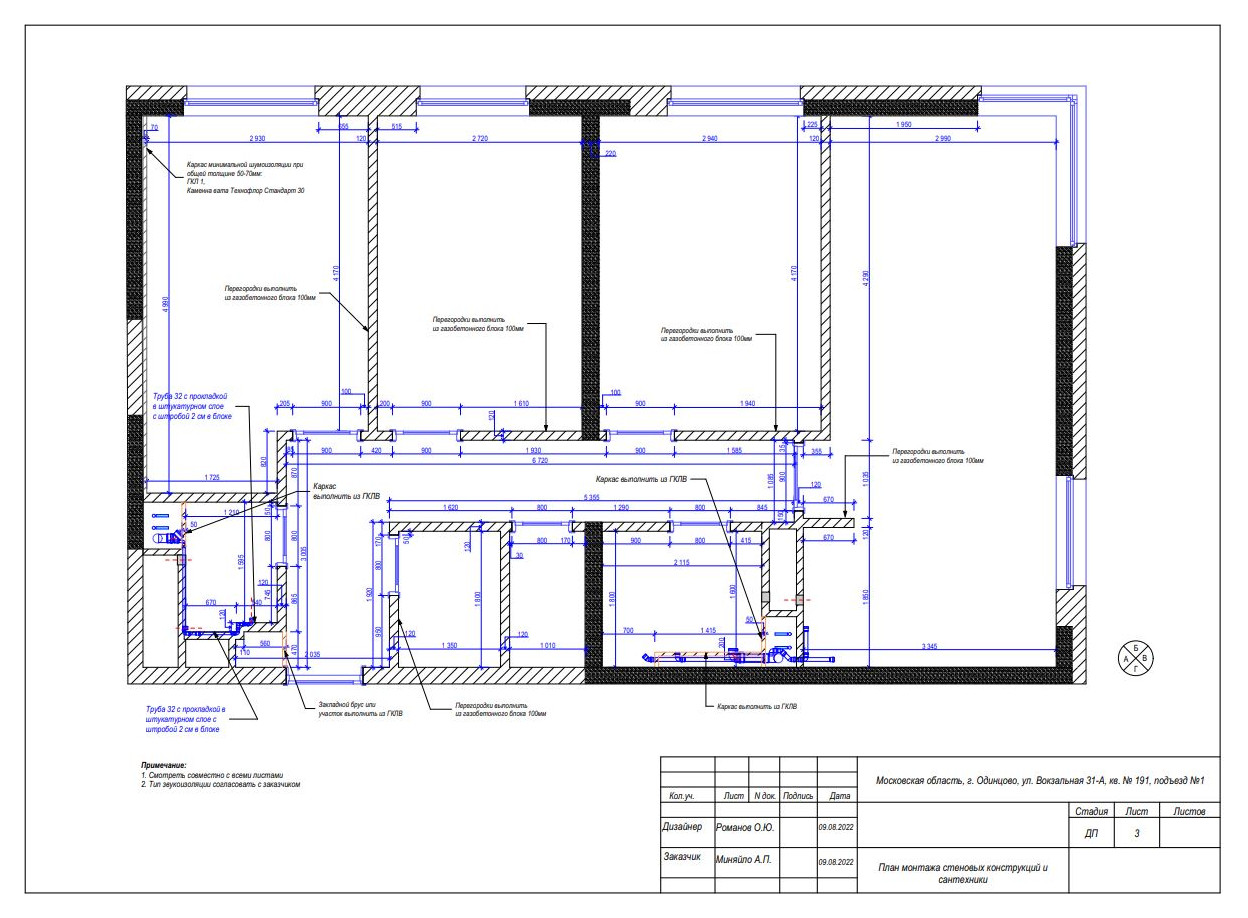This screenshot has height=918, width=1248.
Task: Click the 'Примечание:' heading
Action: click(x=164, y=765)
